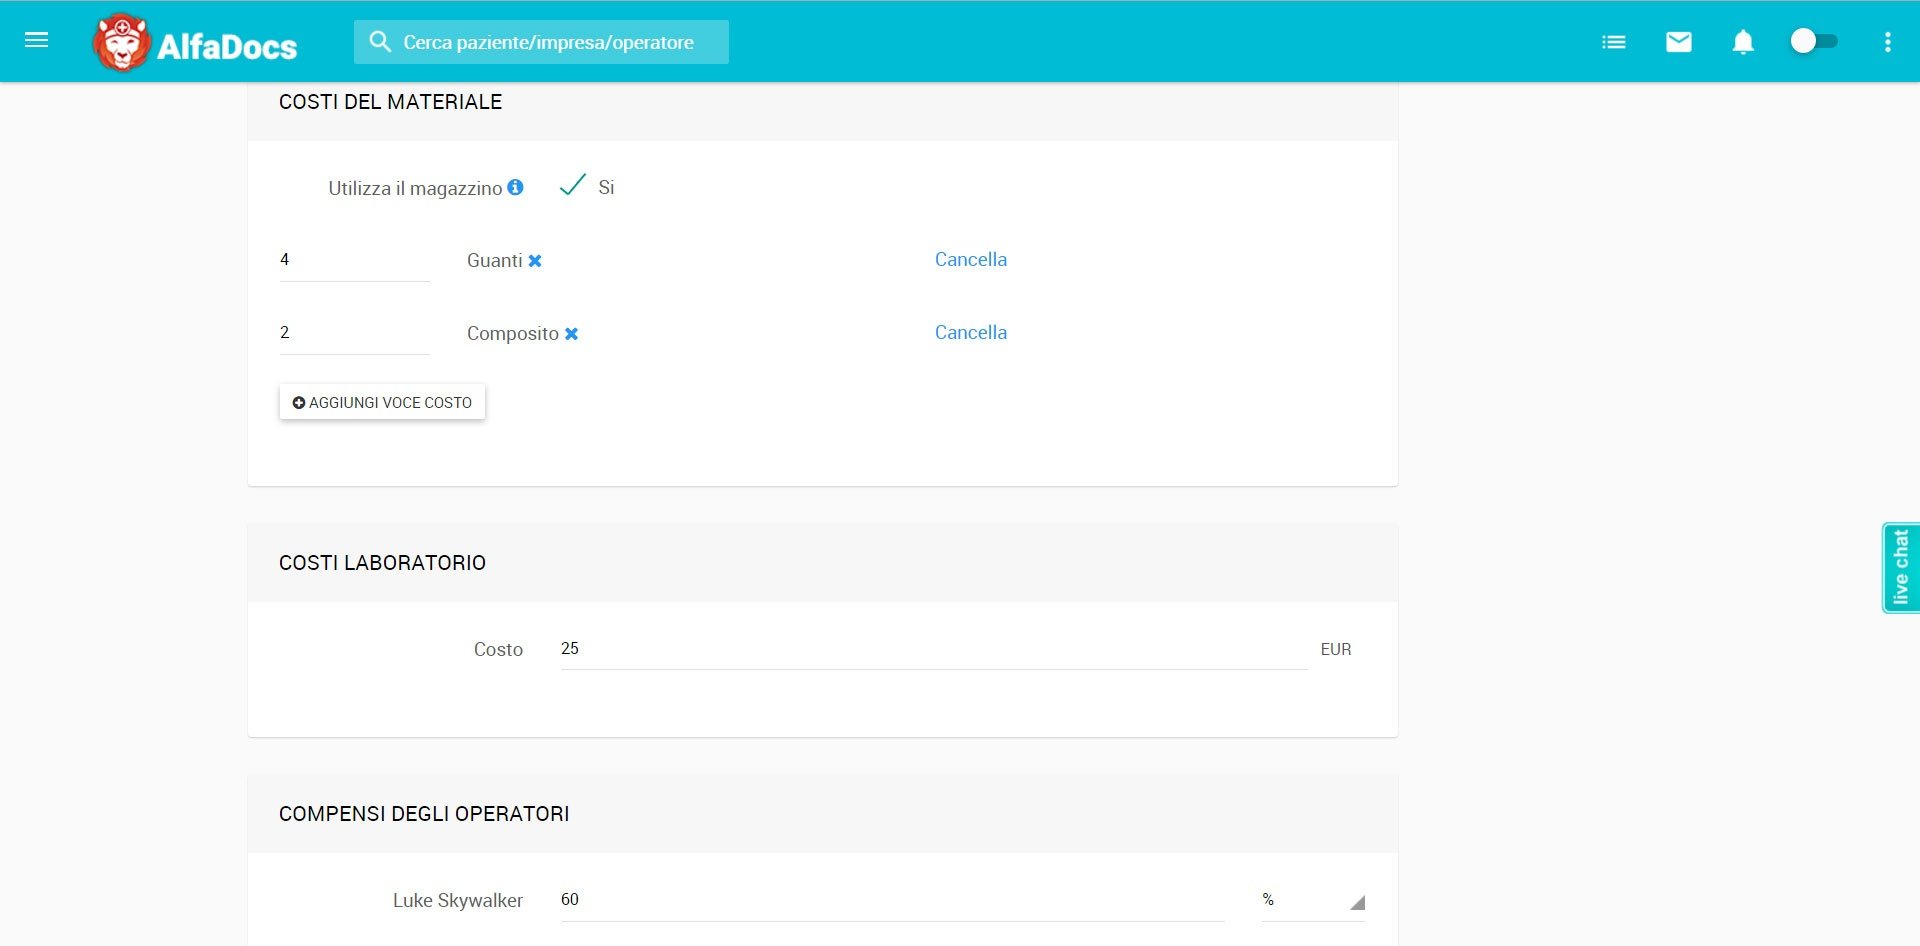Toggle the Utilizza il magazzino Si checkmark
The width and height of the screenshot is (1920, 946).
[x=573, y=186]
